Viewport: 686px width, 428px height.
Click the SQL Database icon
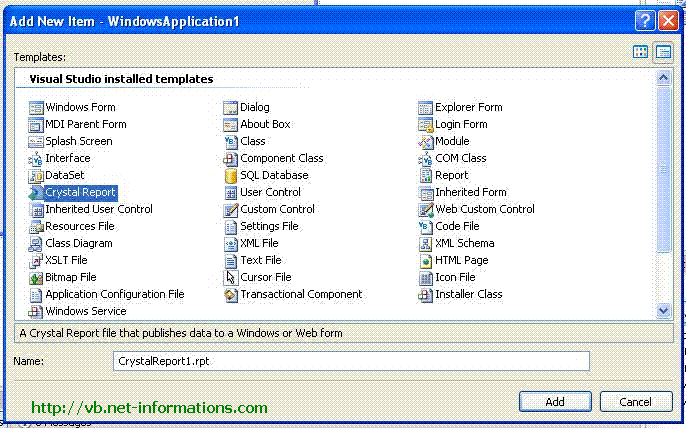click(231, 176)
